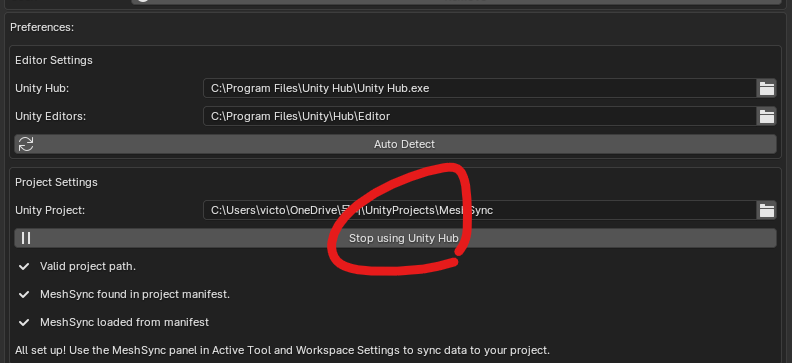Click the 'Valid project path.' status text

point(88,267)
